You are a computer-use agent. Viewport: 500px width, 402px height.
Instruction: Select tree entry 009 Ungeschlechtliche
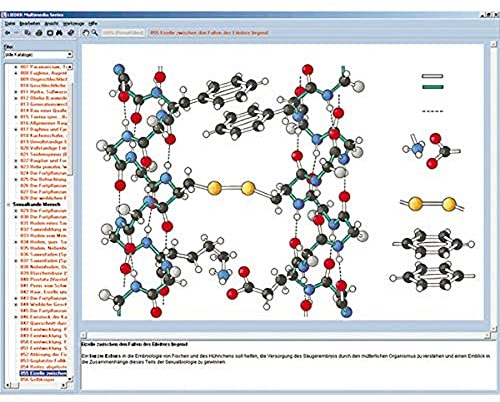coord(44,79)
